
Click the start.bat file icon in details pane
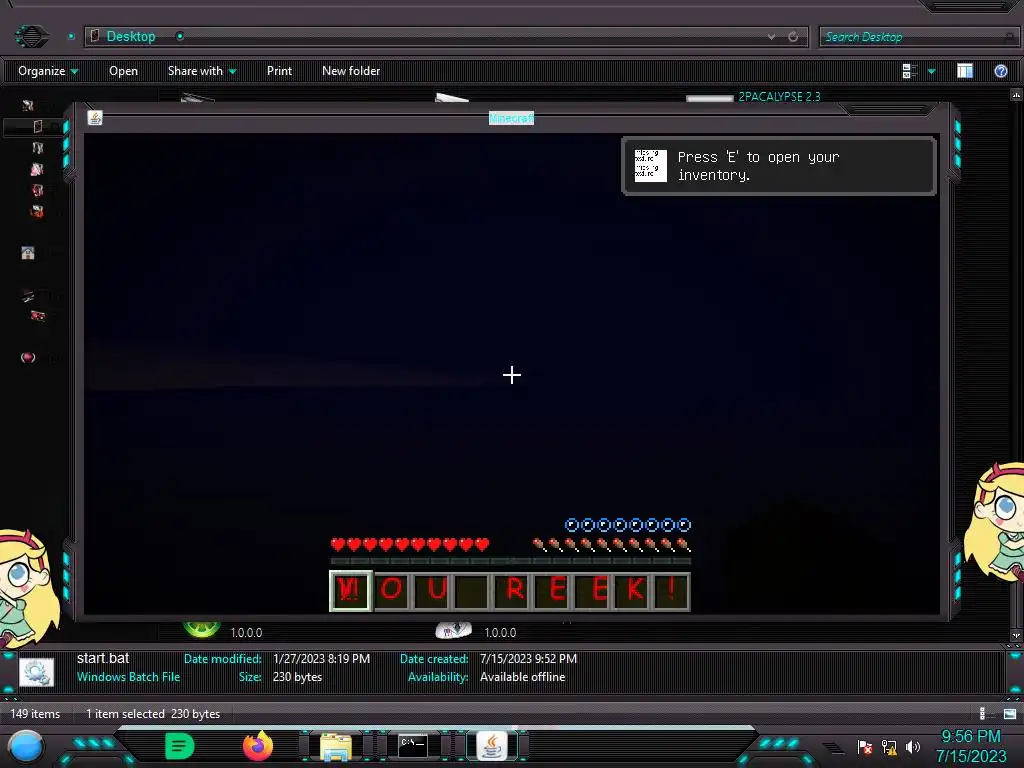pos(37,671)
